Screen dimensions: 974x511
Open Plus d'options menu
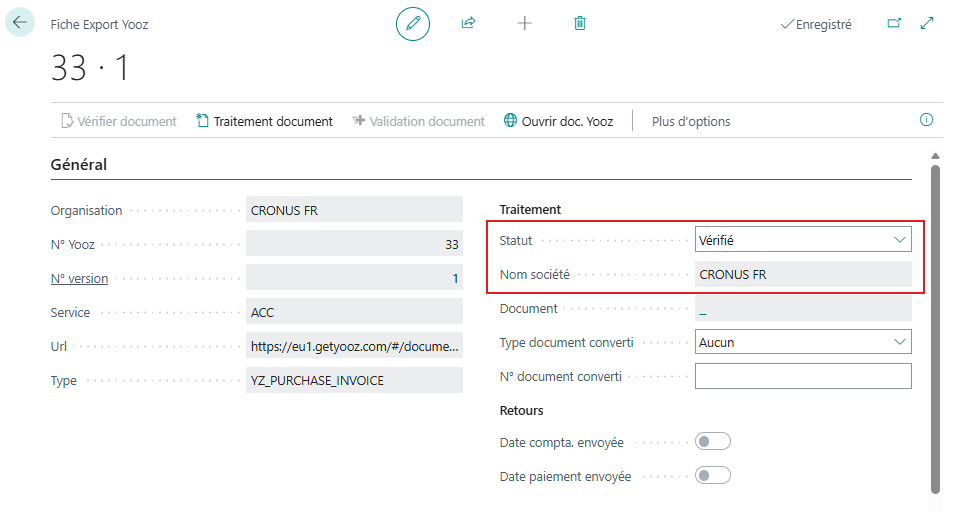tap(691, 121)
